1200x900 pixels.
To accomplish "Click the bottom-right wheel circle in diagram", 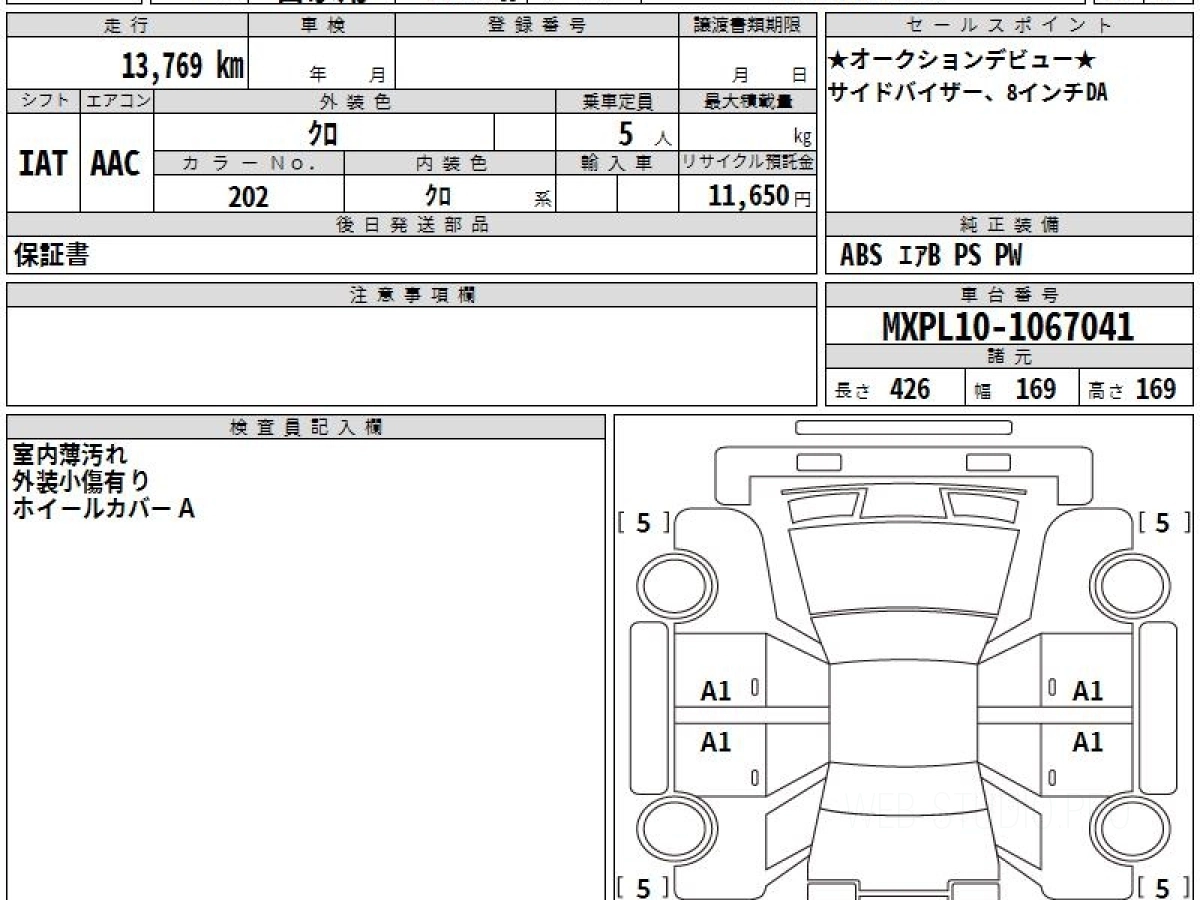I will pos(1129,829).
